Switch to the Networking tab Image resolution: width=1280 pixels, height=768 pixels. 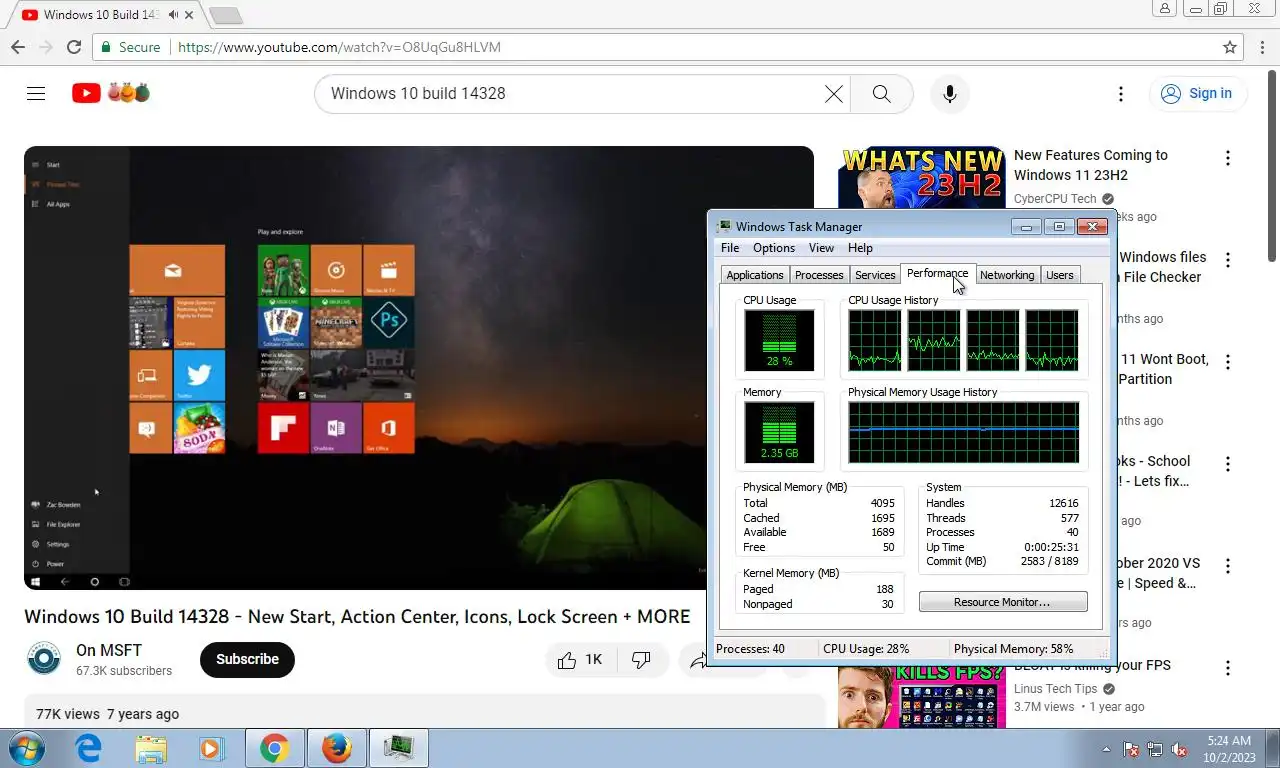(x=1007, y=275)
